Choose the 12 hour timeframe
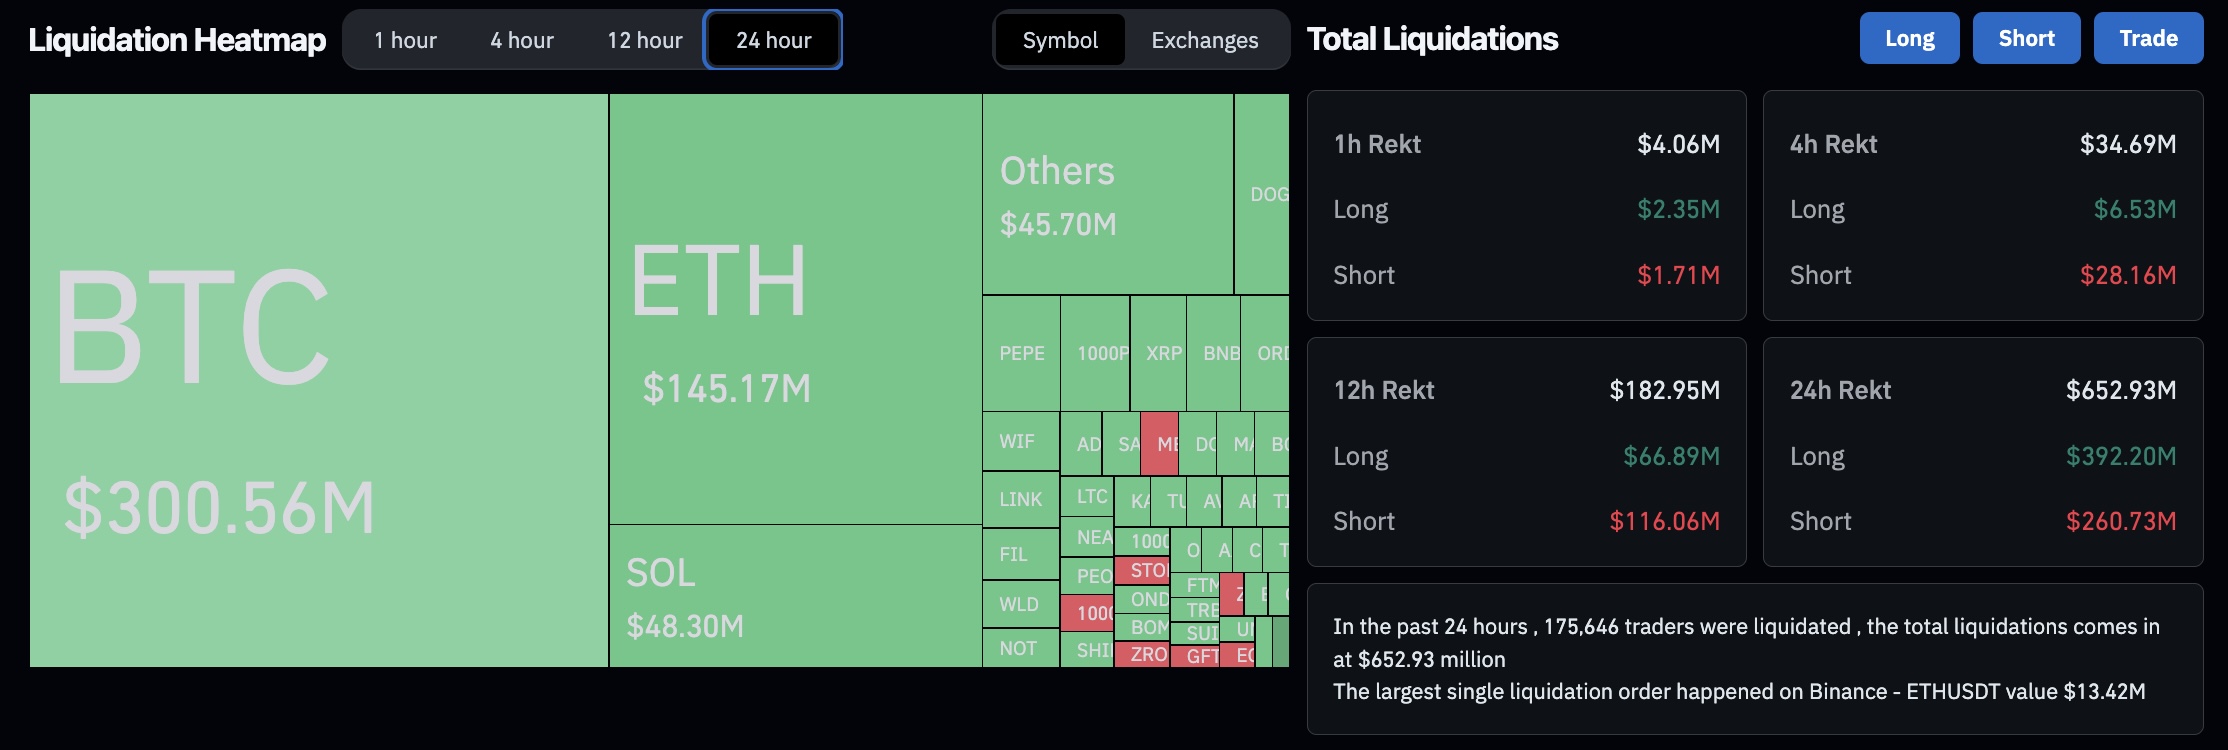The image size is (2228, 750). point(645,40)
